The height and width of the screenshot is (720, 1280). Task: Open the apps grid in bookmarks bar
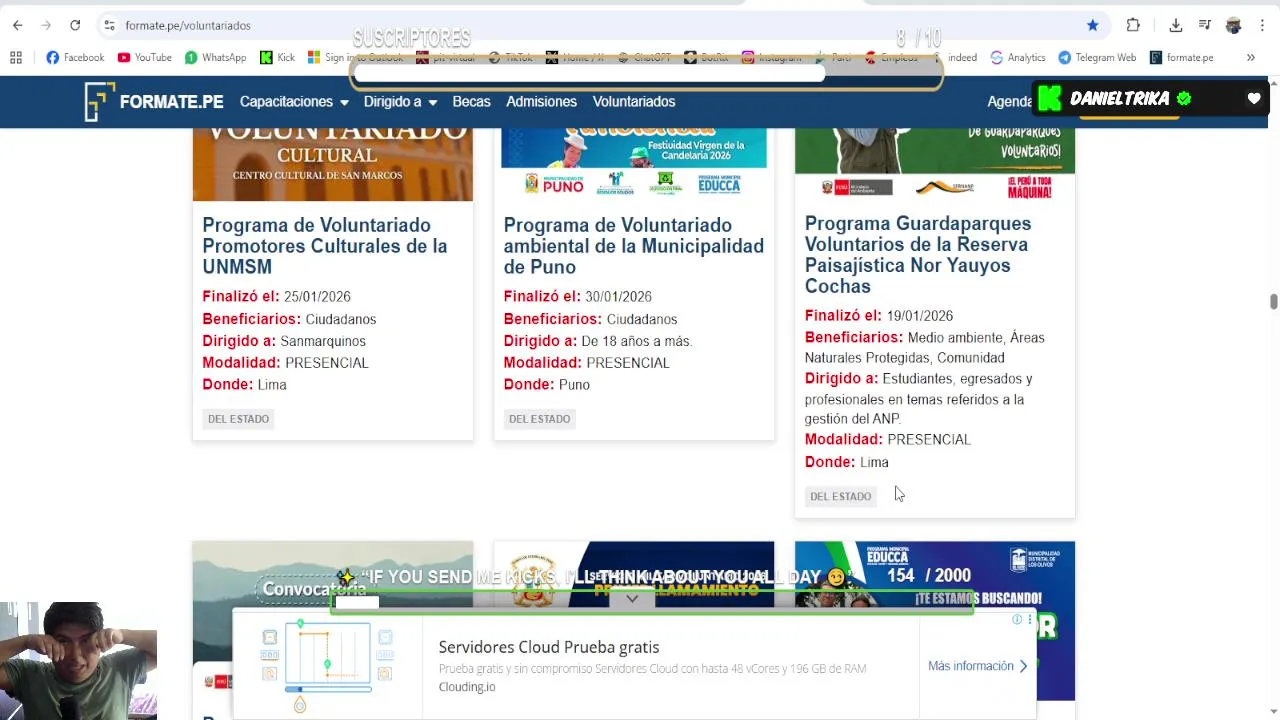(x=16, y=57)
